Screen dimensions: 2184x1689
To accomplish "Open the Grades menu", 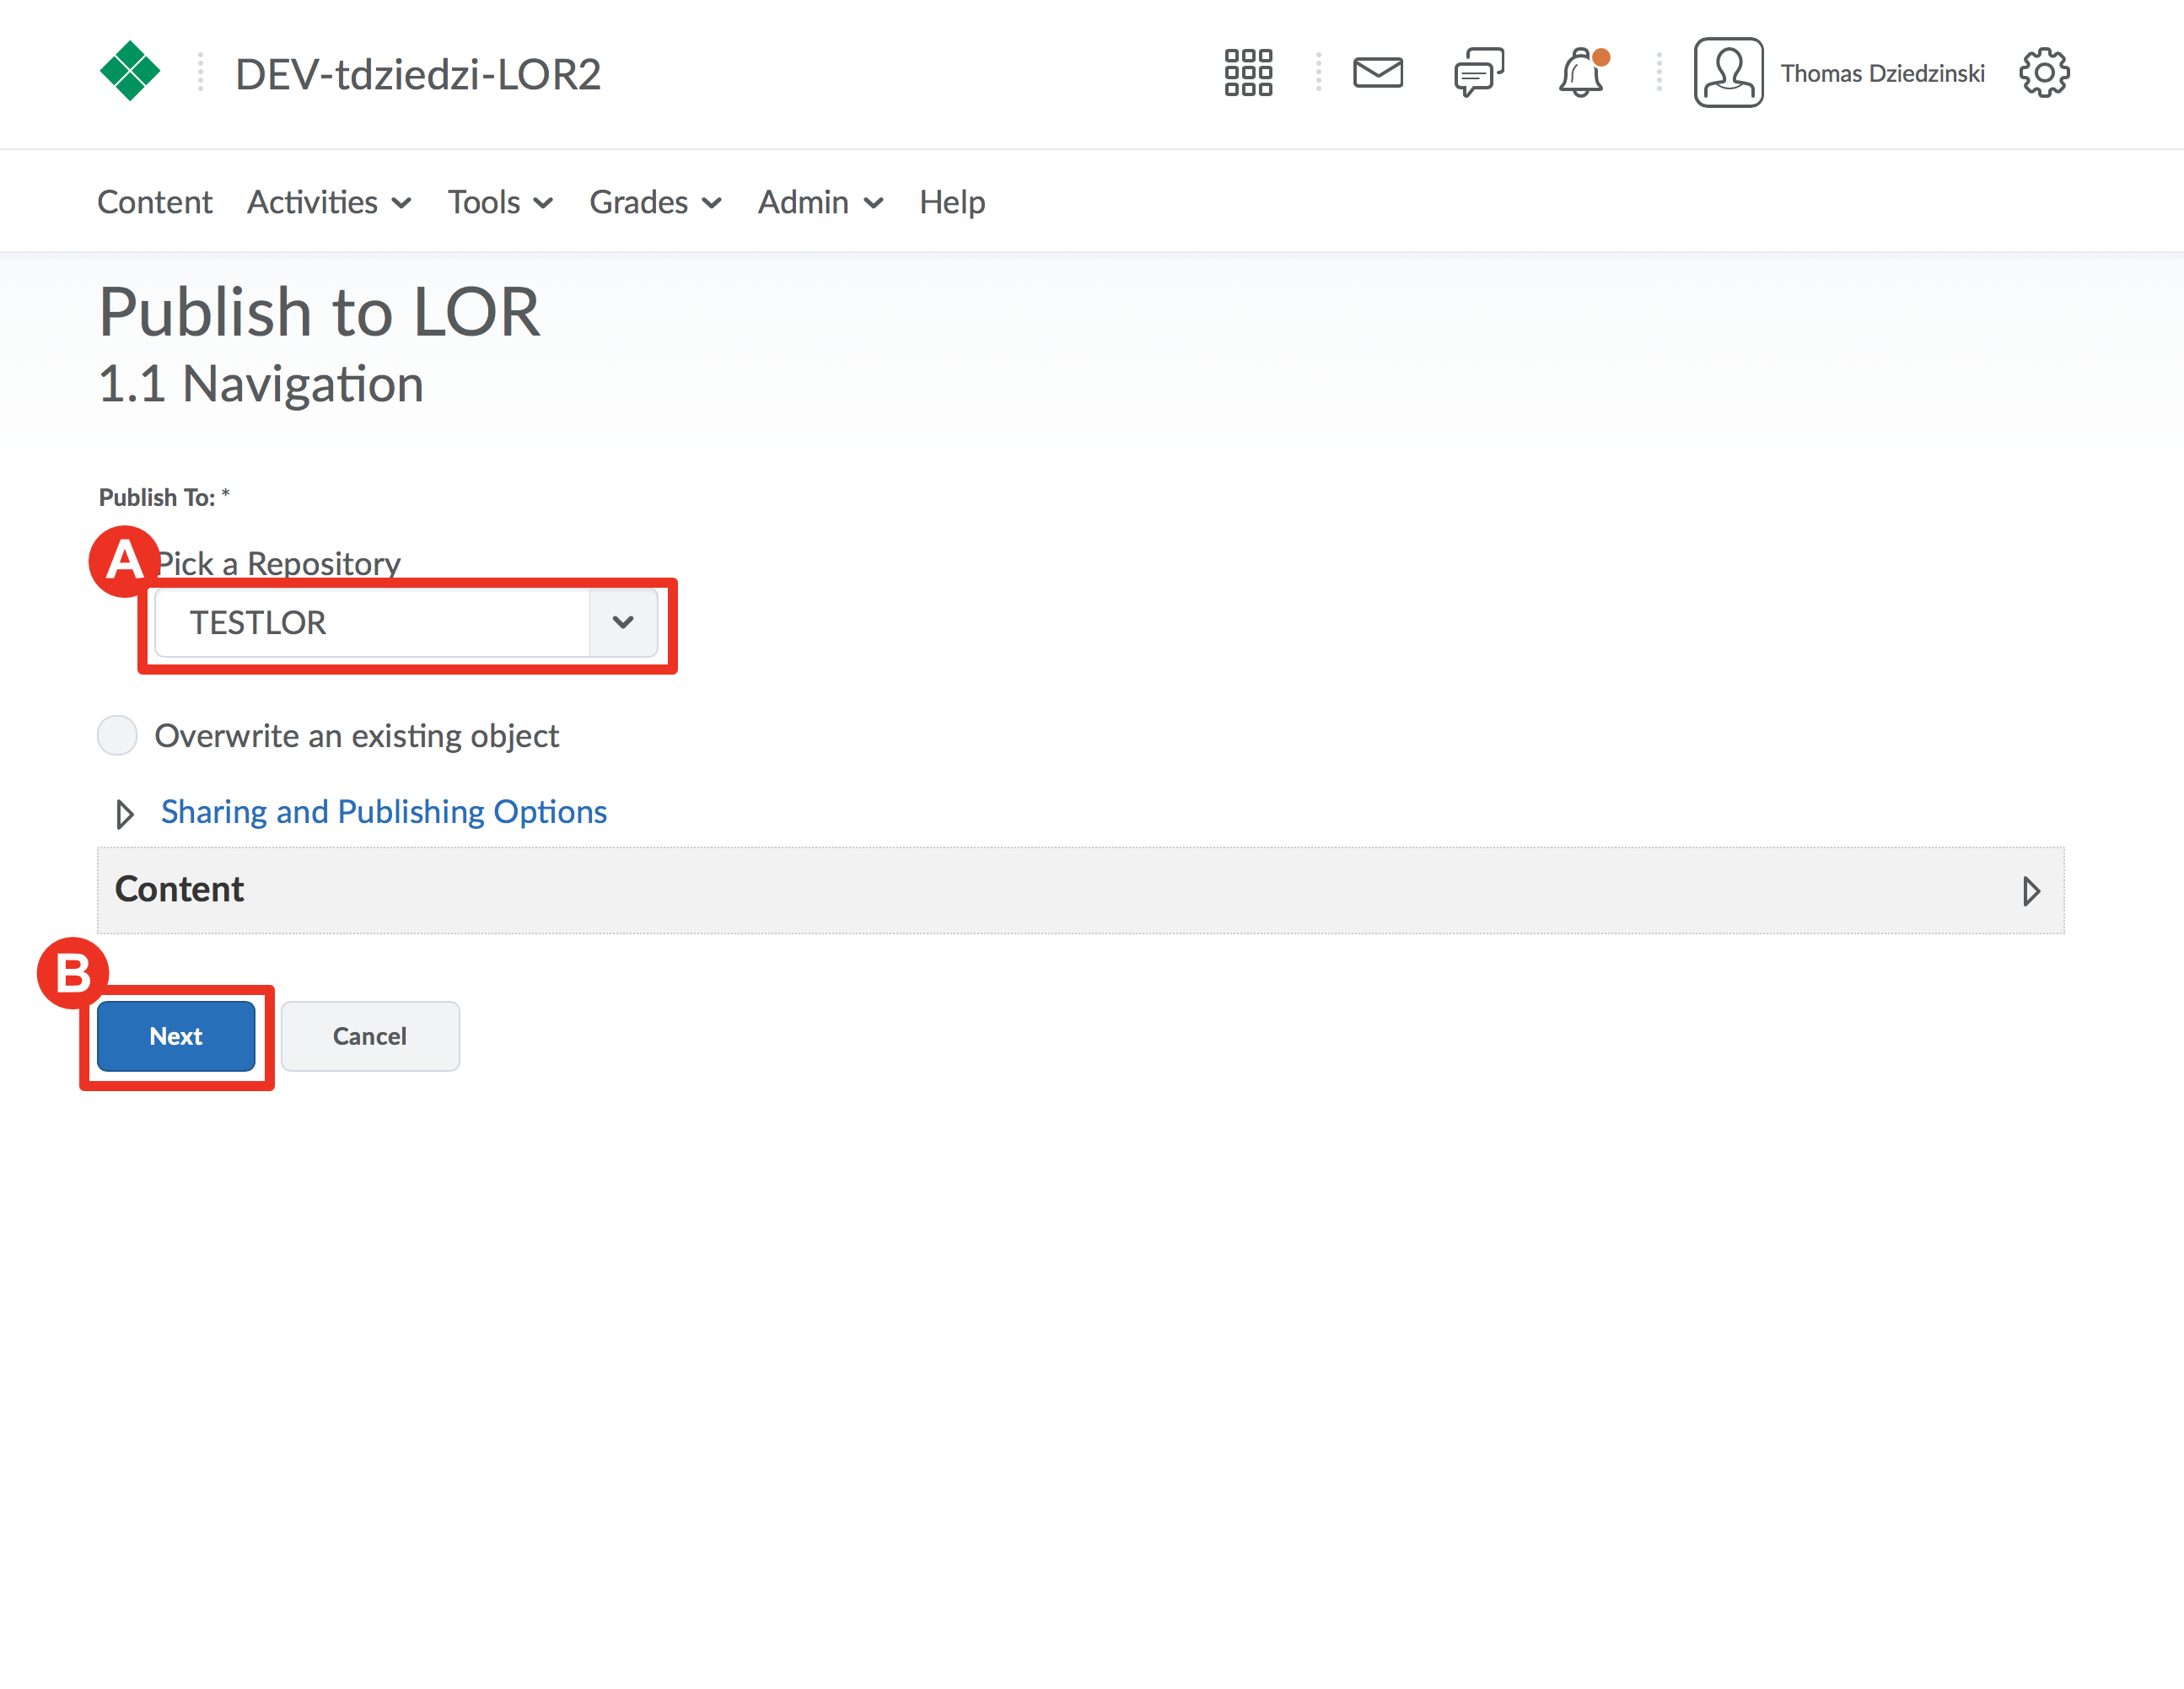I will click(654, 202).
